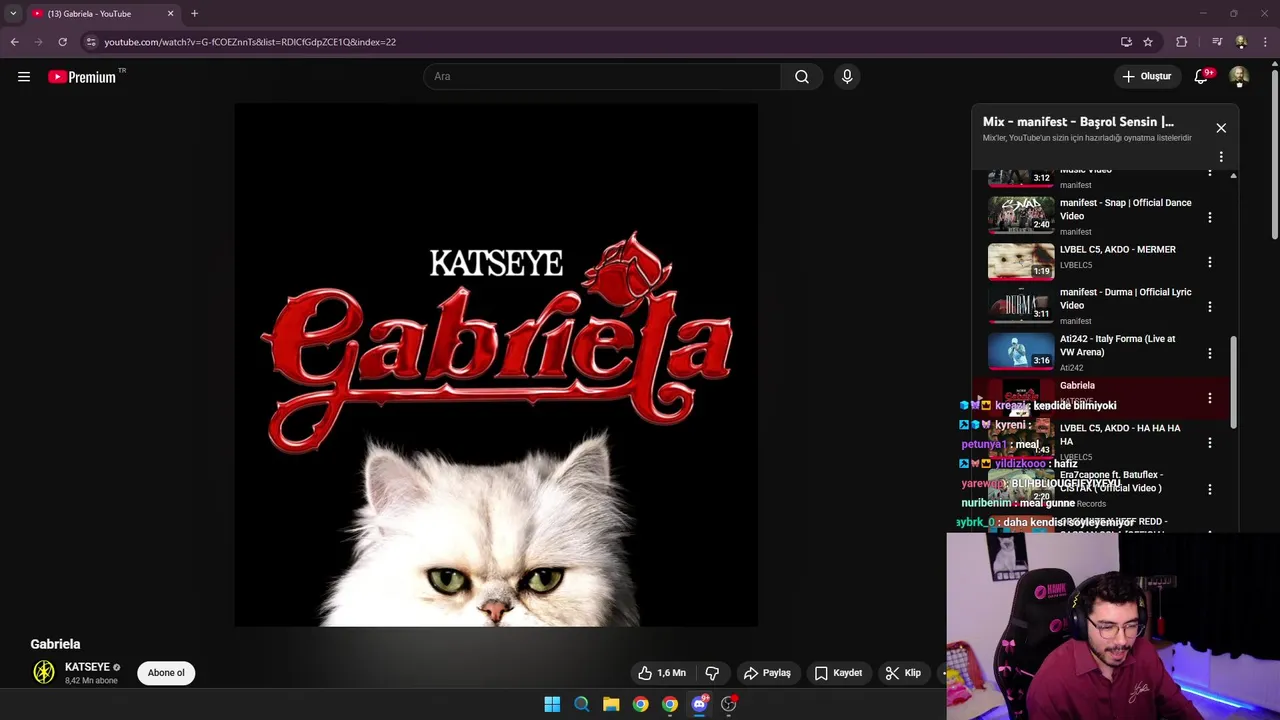The image size is (1280, 720).
Task: Open KATSEYE channel name link
Action: click(87, 667)
